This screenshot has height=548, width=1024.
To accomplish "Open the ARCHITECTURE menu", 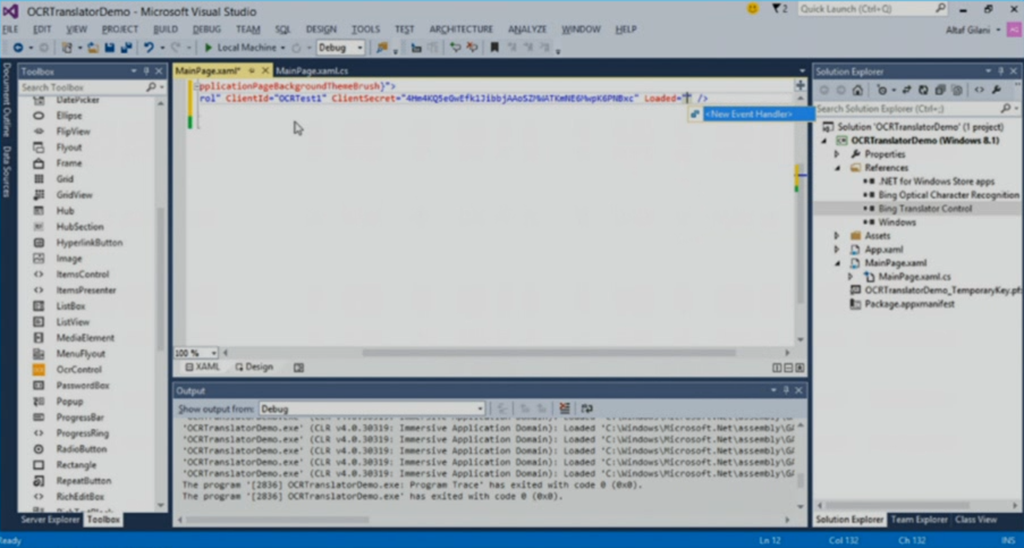I will pyautogui.click(x=461, y=29).
